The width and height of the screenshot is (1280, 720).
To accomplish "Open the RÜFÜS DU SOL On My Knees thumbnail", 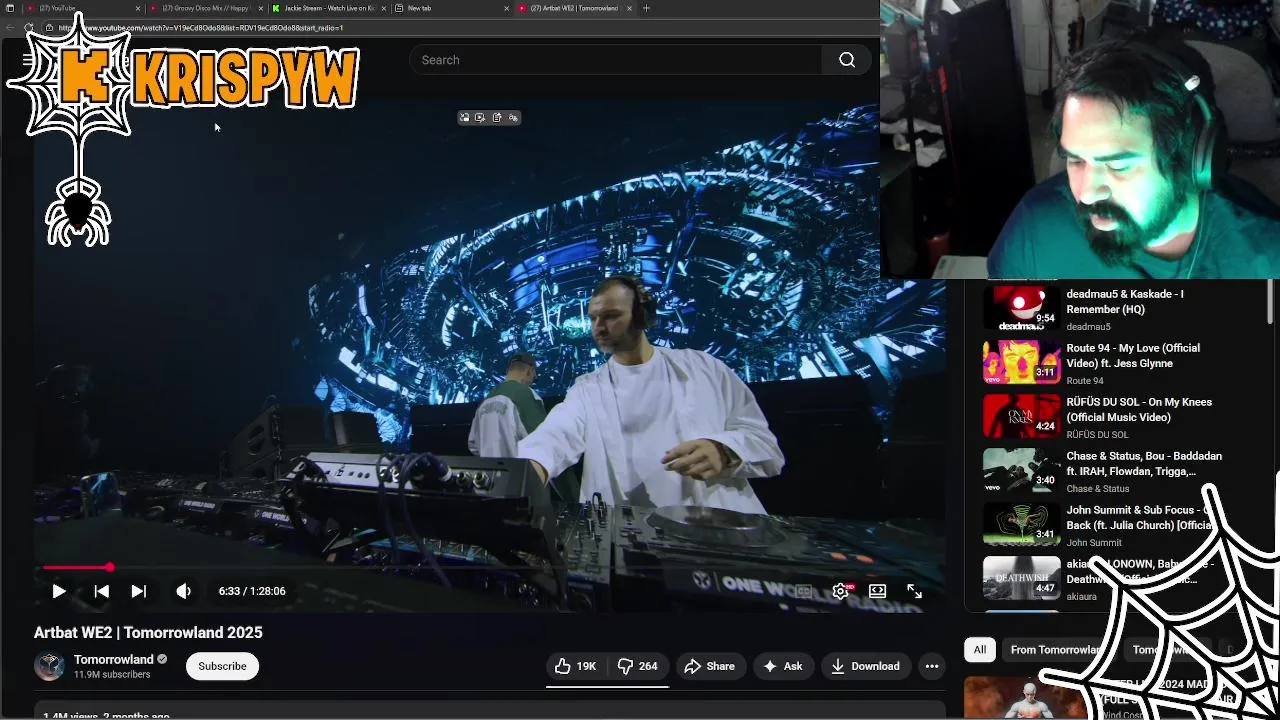I will coord(1021,416).
